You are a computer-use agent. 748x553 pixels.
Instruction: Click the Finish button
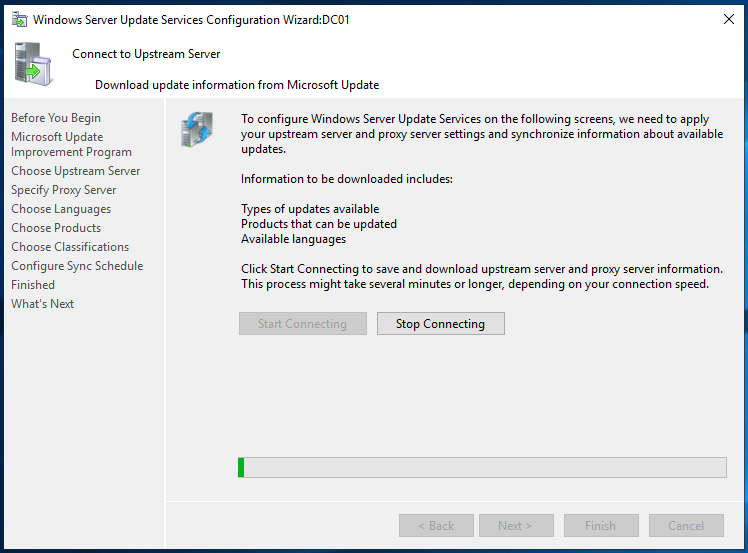(601, 525)
